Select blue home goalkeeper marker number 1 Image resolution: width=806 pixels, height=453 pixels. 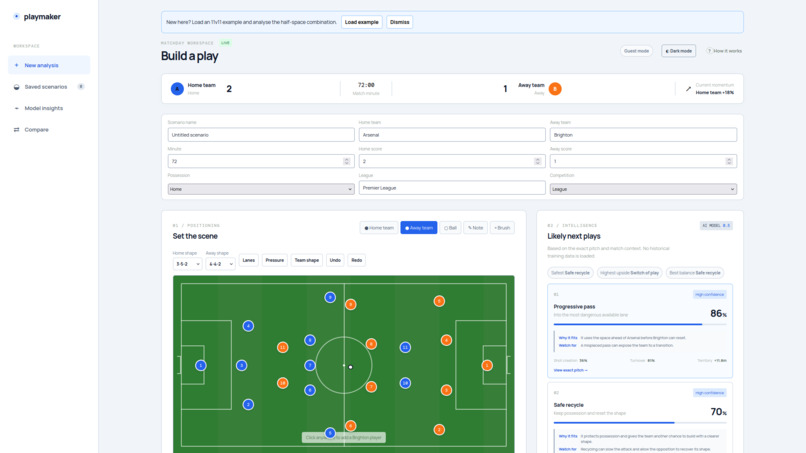click(200, 366)
